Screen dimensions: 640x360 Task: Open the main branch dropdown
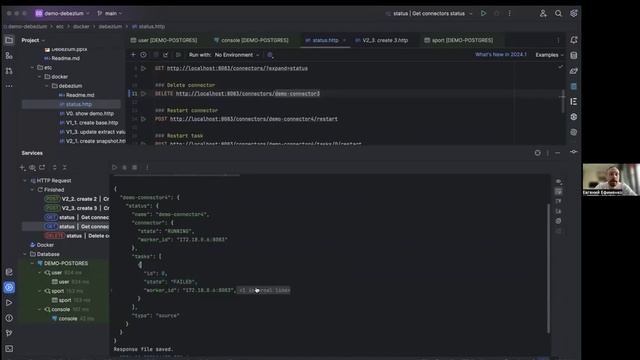point(110,13)
